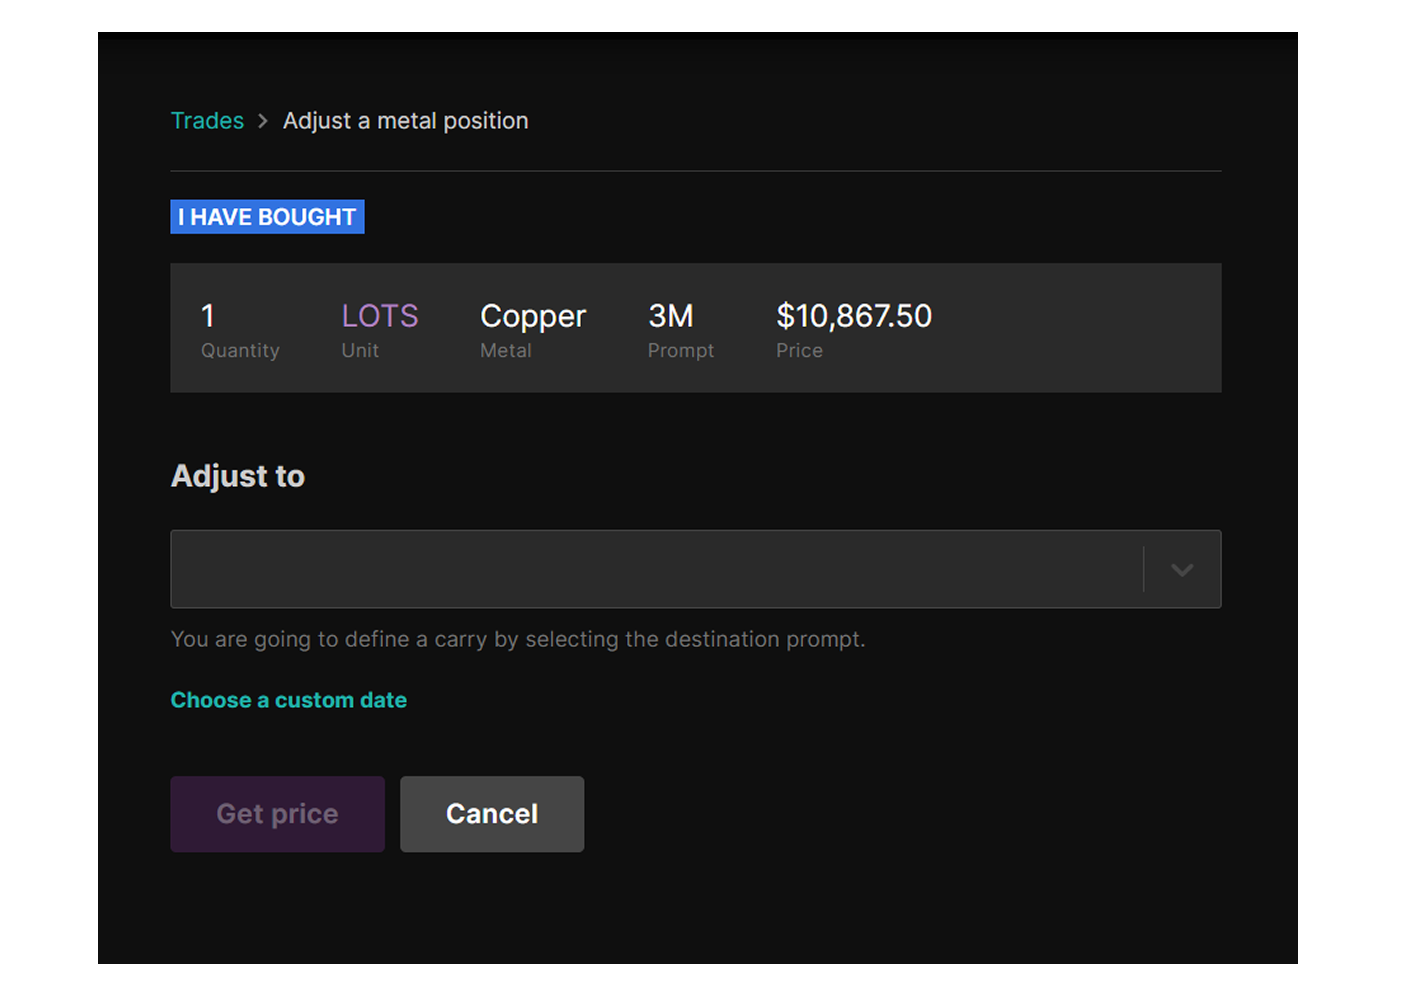
Task: Click the Unit label under LOTS
Action: [x=360, y=351]
